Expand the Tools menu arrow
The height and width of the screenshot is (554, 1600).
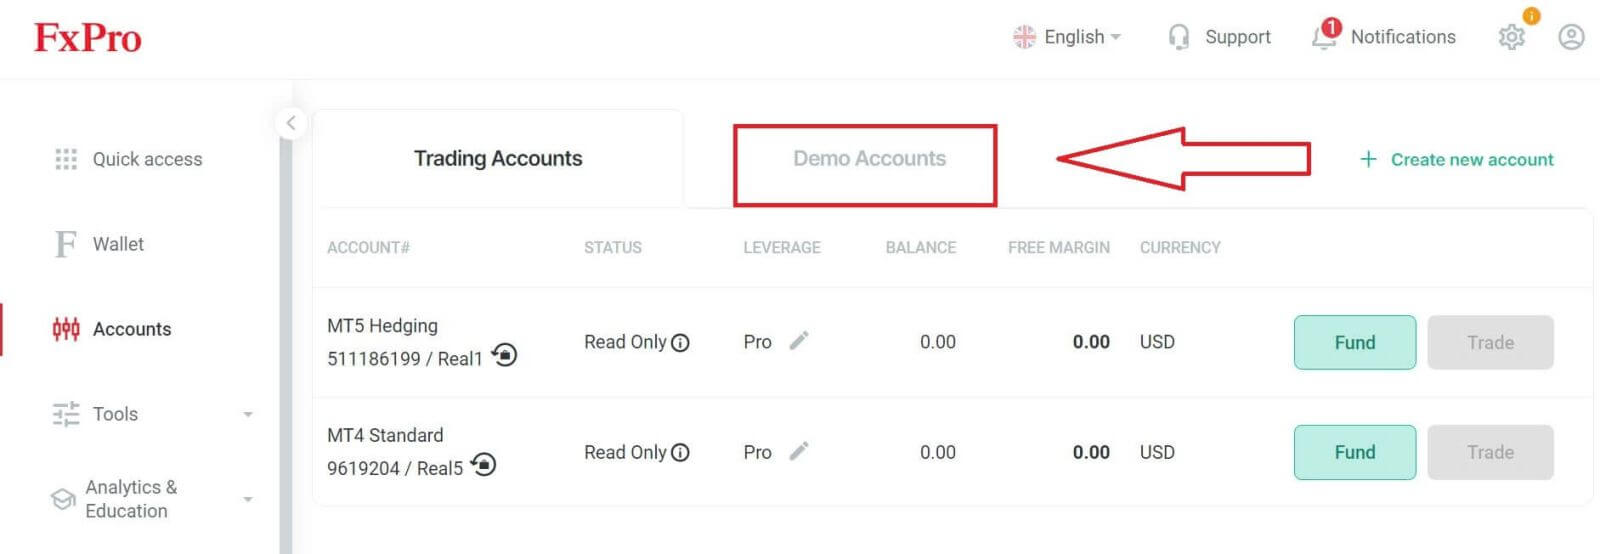[248, 414]
